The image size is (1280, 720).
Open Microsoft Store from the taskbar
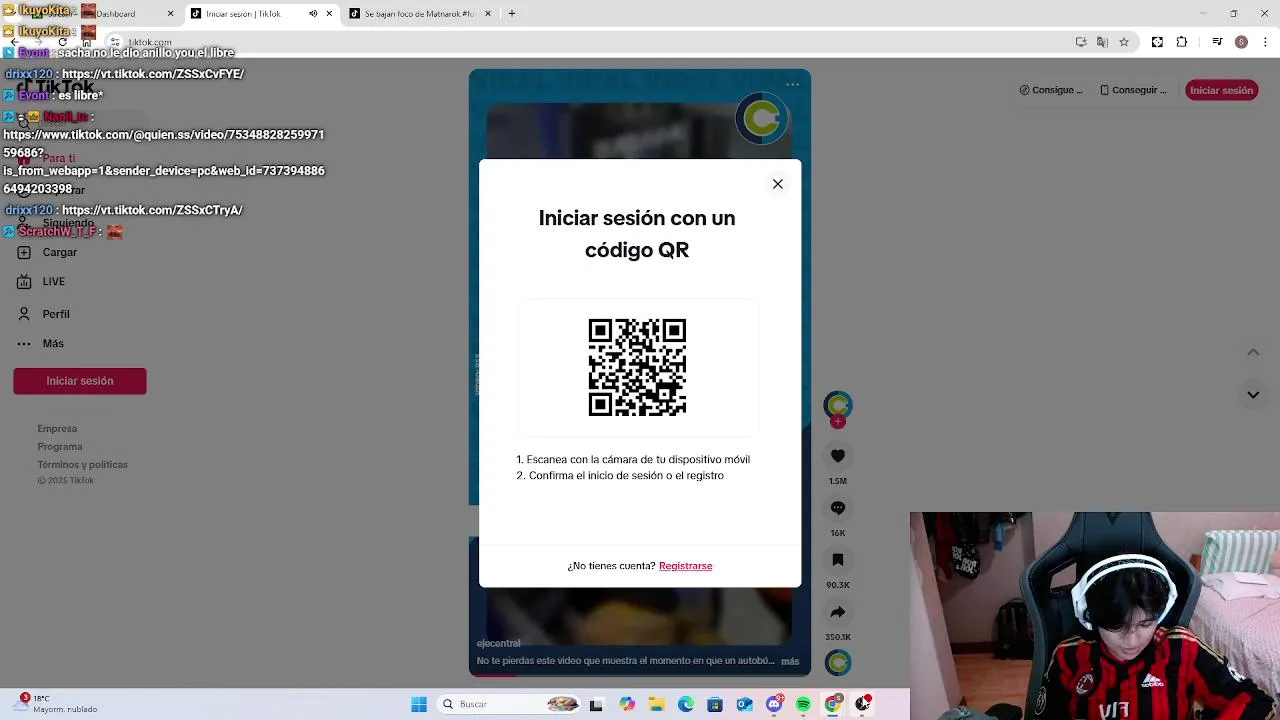pos(715,704)
